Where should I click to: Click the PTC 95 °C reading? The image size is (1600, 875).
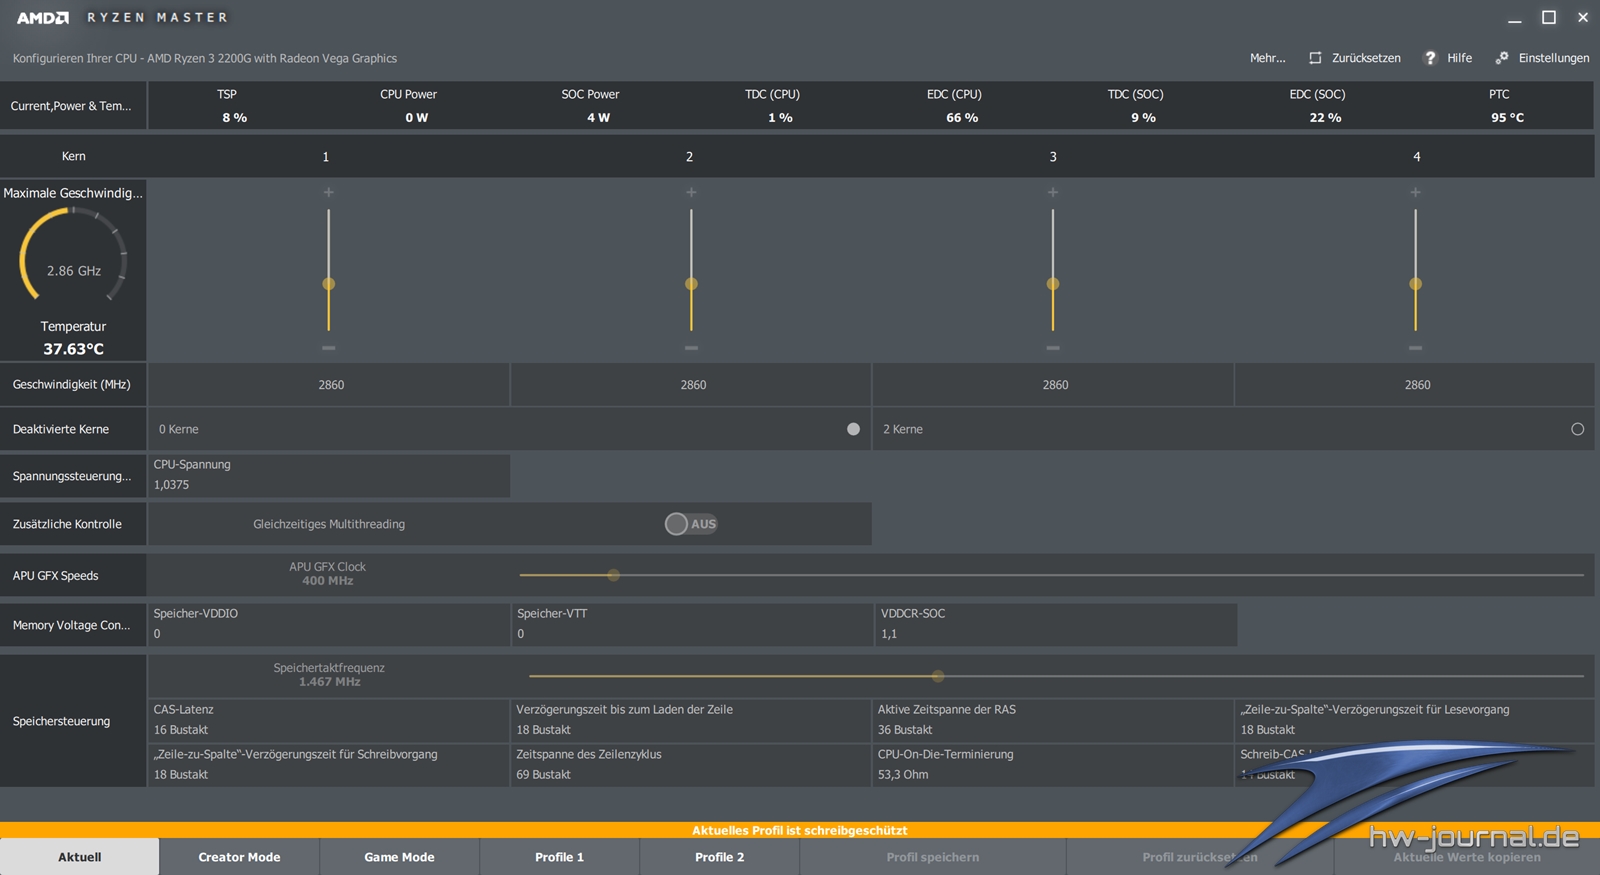pos(1507,106)
